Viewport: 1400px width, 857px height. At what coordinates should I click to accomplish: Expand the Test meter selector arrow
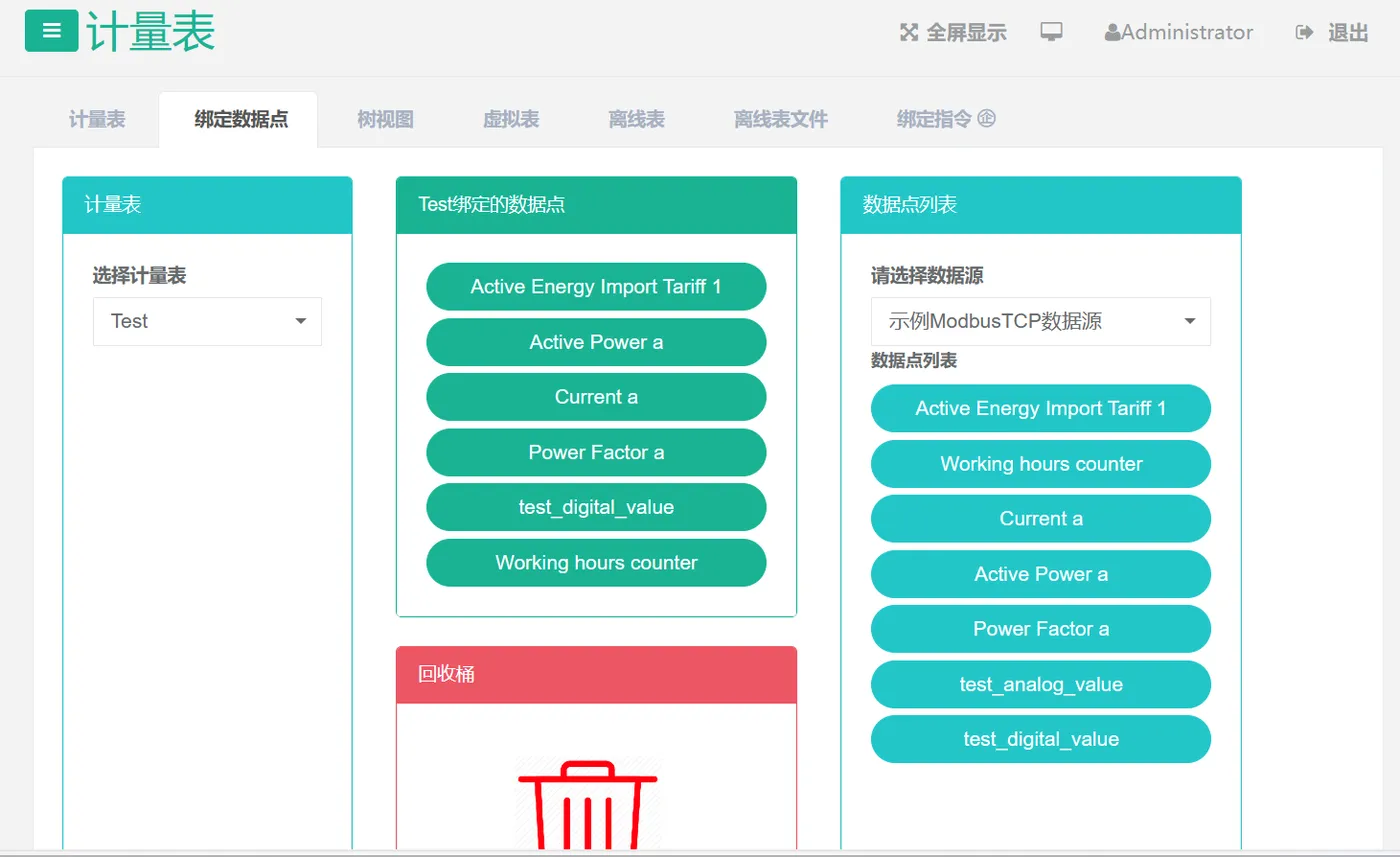(300, 321)
